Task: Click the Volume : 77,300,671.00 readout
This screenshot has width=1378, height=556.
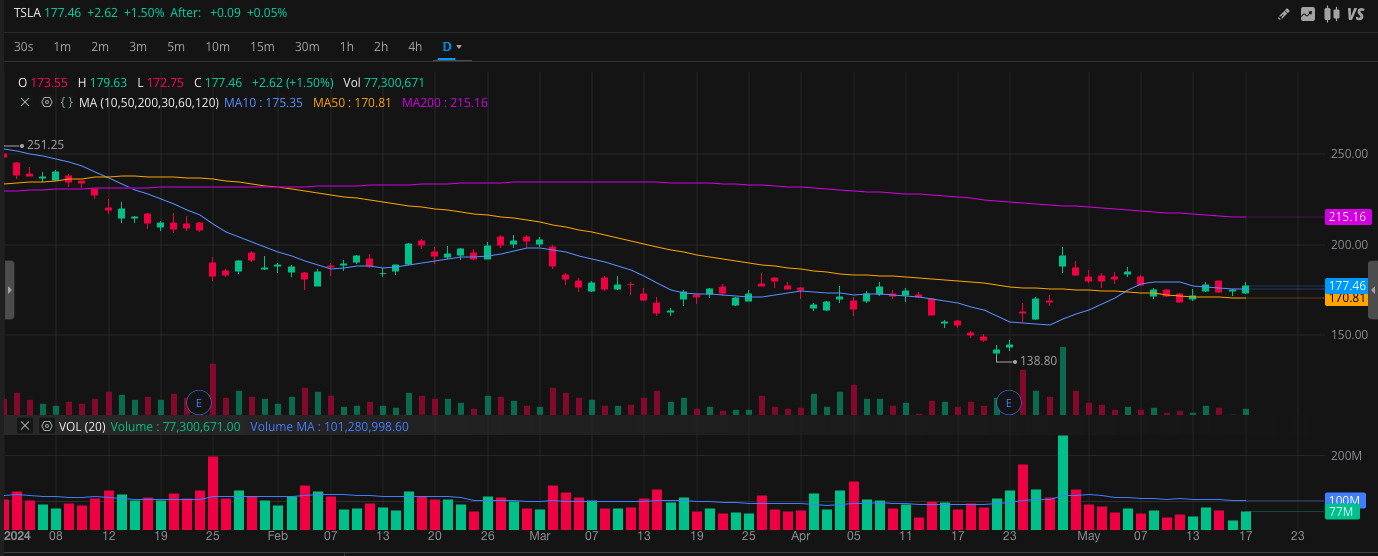Action: pyautogui.click(x=176, y=426)
